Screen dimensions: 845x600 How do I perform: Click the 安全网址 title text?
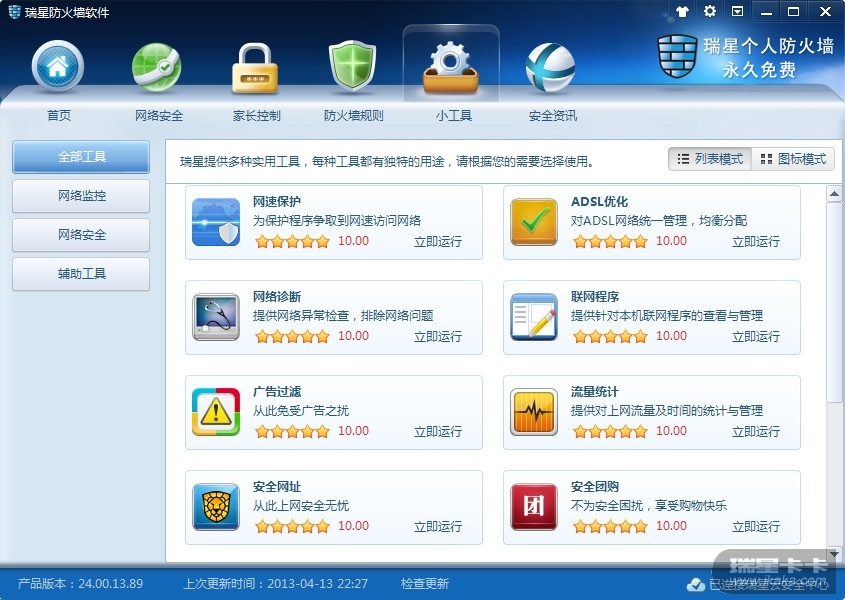pos(277,487)
